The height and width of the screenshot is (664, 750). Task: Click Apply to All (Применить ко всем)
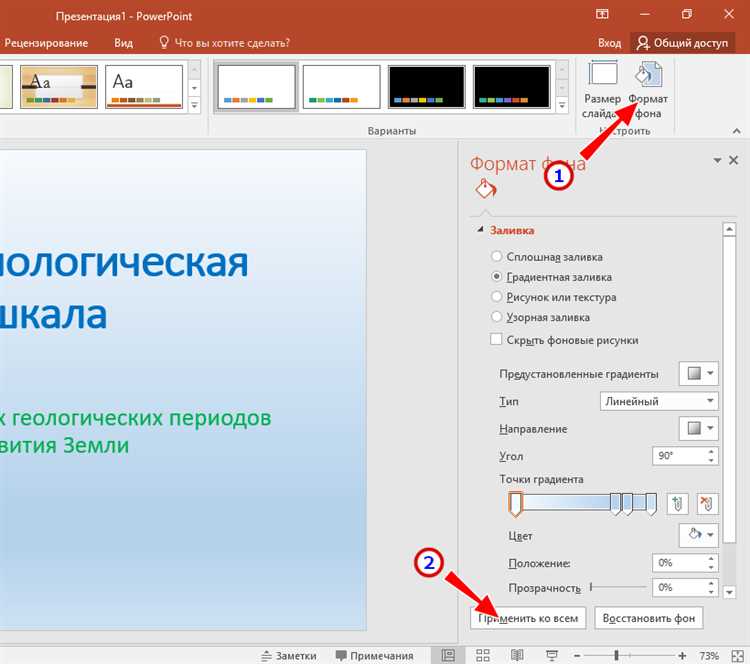[528, 618]
